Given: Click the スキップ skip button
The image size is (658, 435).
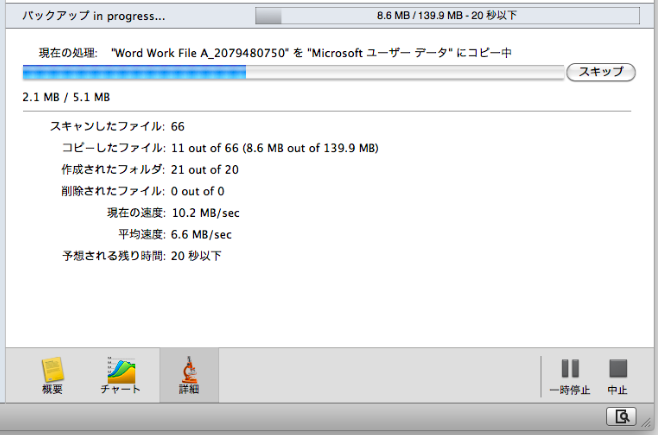Looking at the screenshot, I should 601,72.
